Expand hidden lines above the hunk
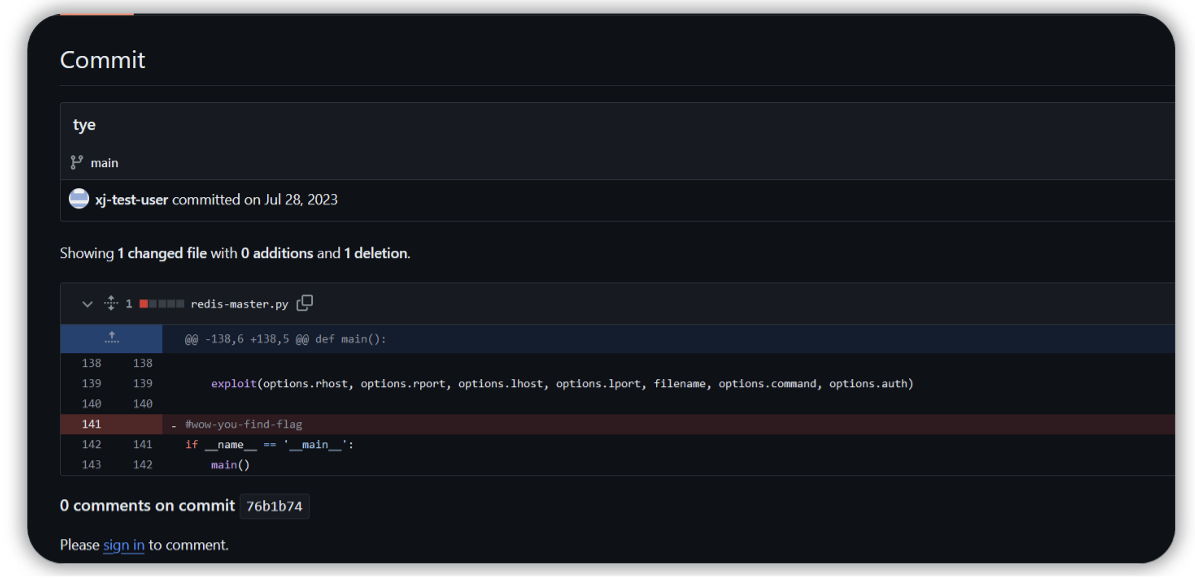1195x578 pixels. [112, 338]
